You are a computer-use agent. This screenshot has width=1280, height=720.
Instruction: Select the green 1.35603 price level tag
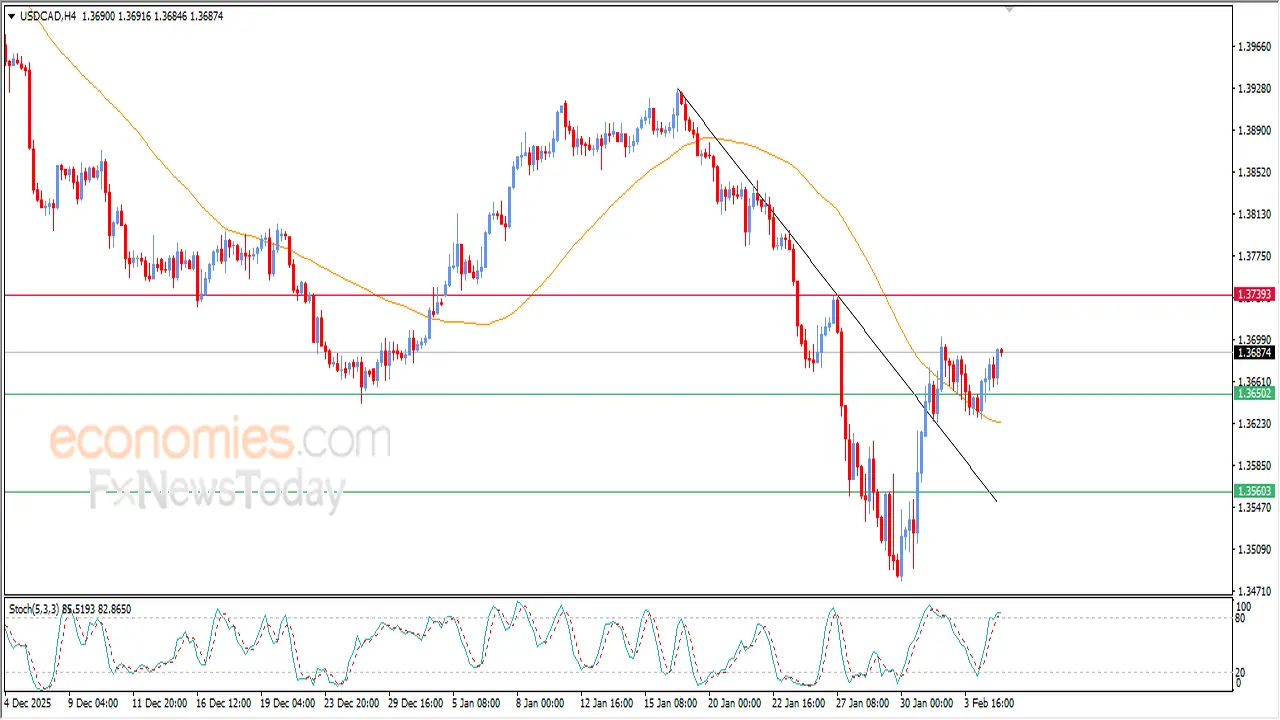(1254, 491)
